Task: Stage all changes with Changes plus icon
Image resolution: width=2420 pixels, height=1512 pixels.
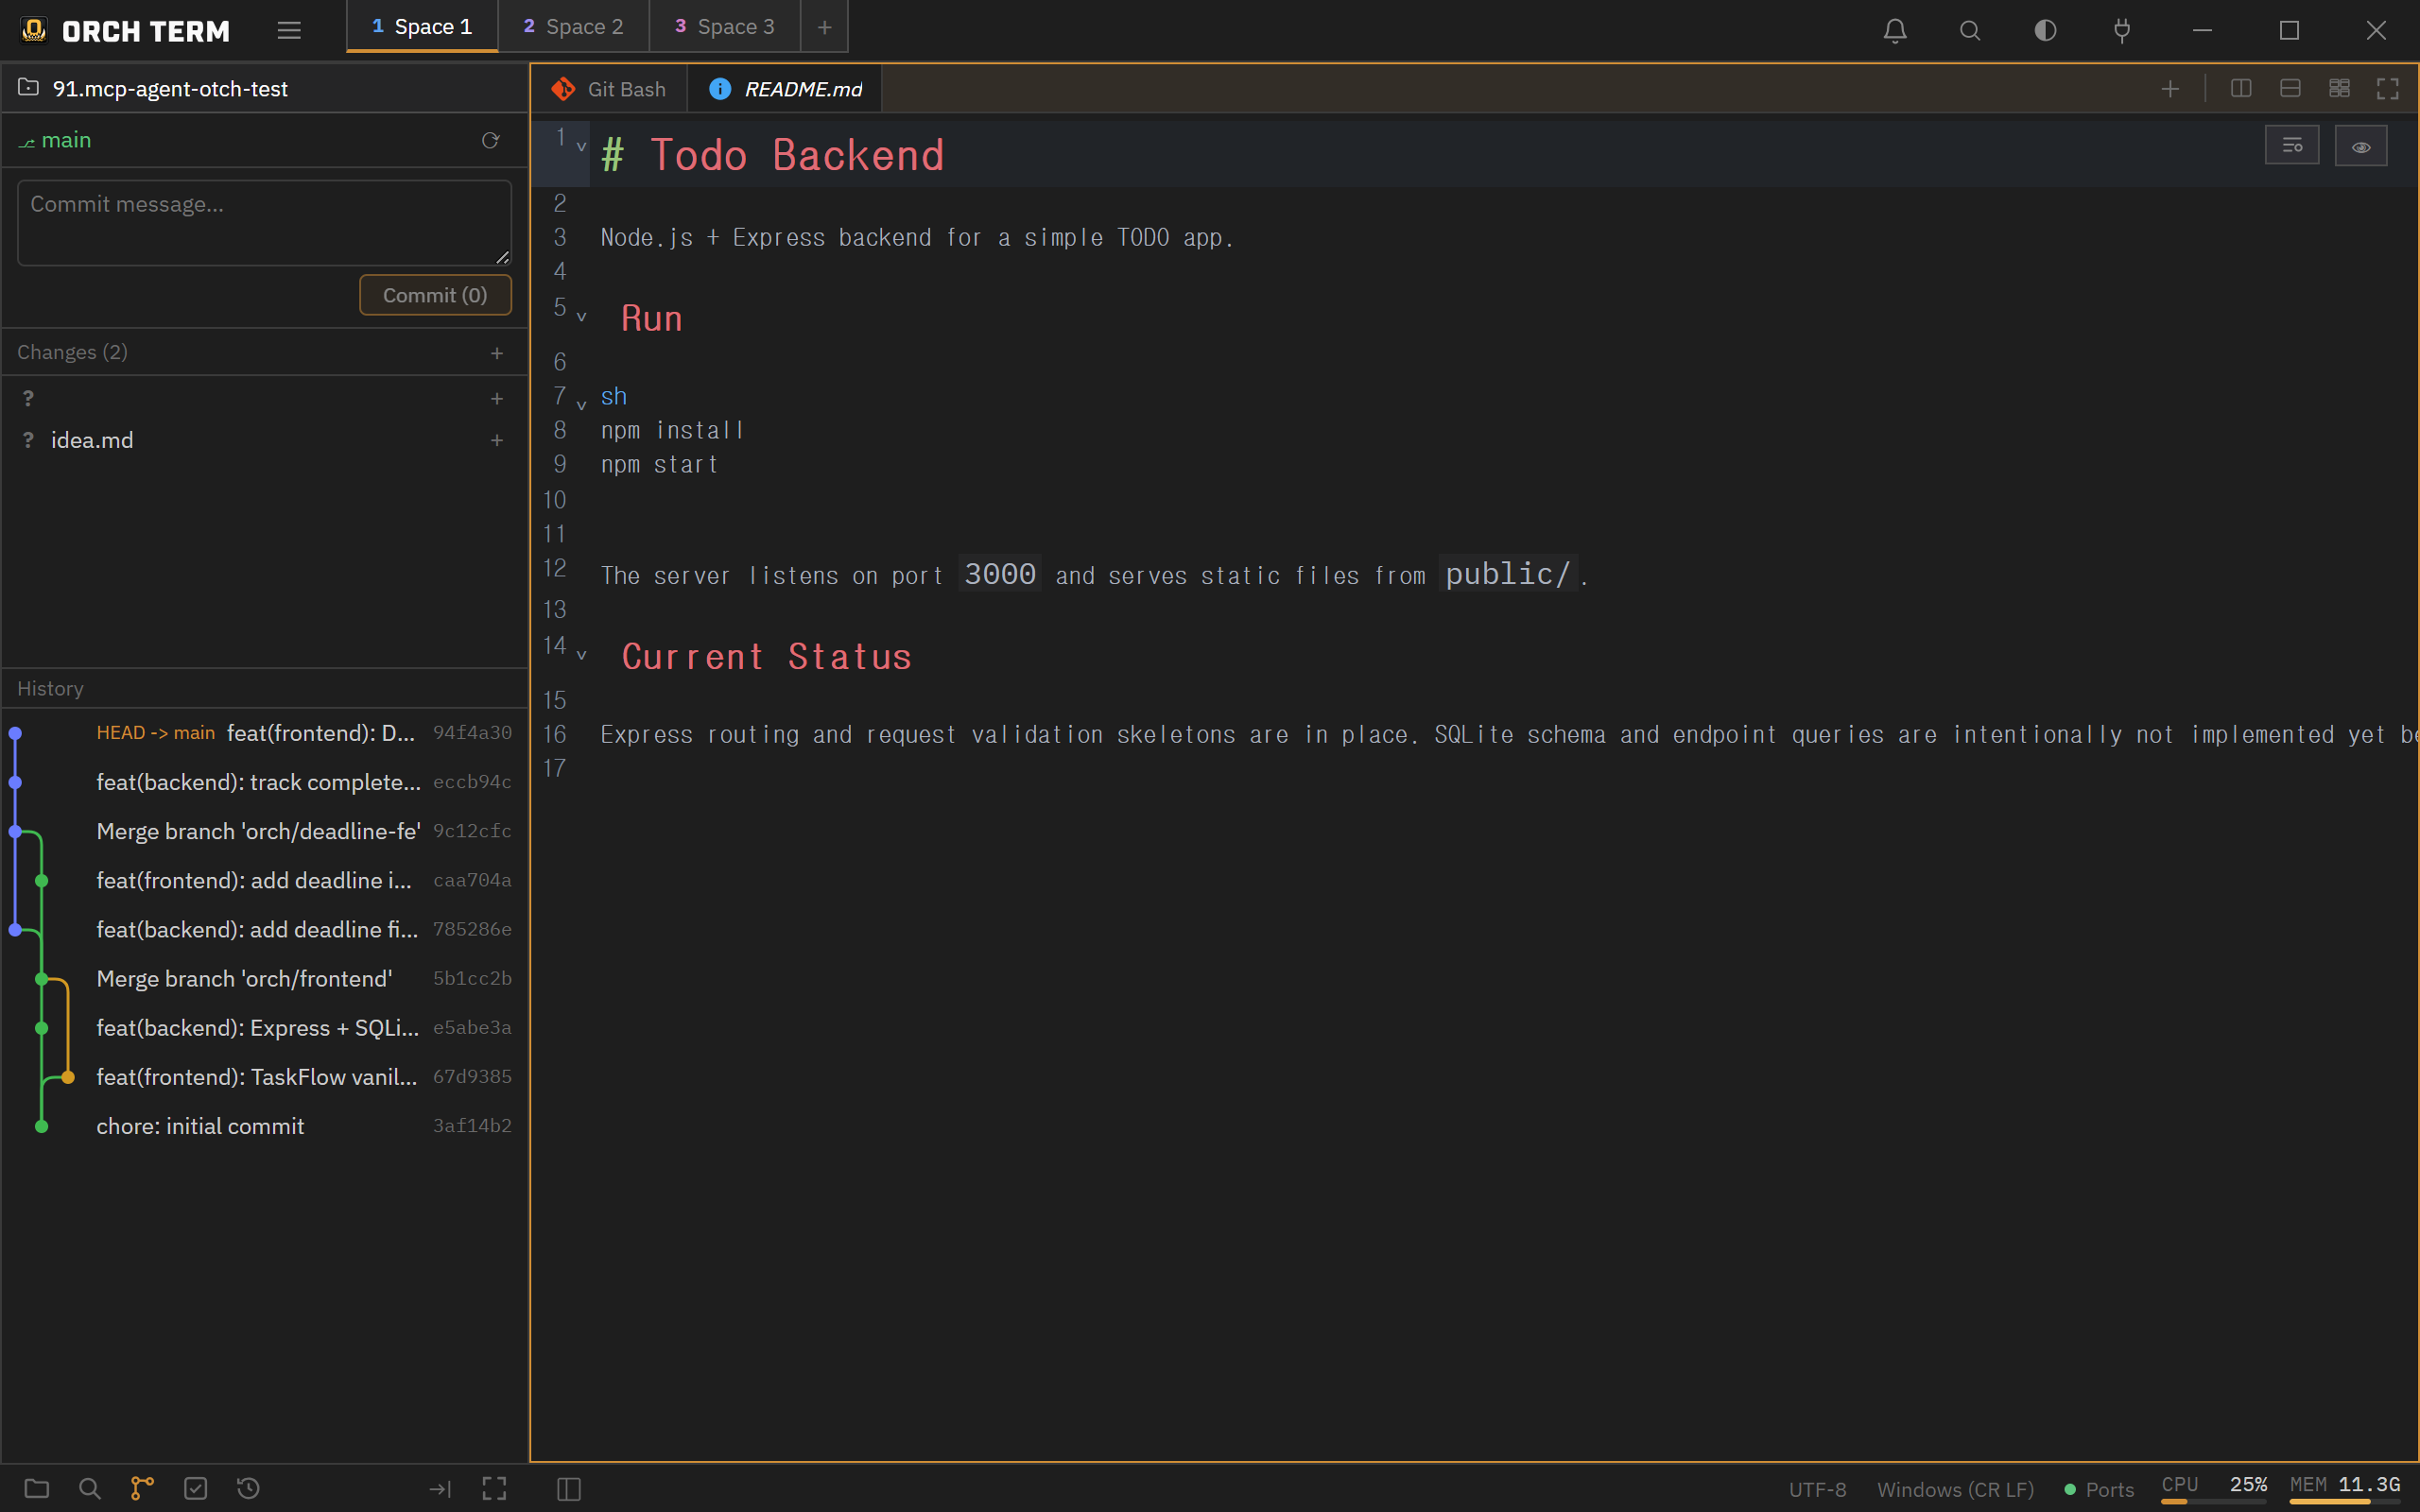Action: coord(497,353)
